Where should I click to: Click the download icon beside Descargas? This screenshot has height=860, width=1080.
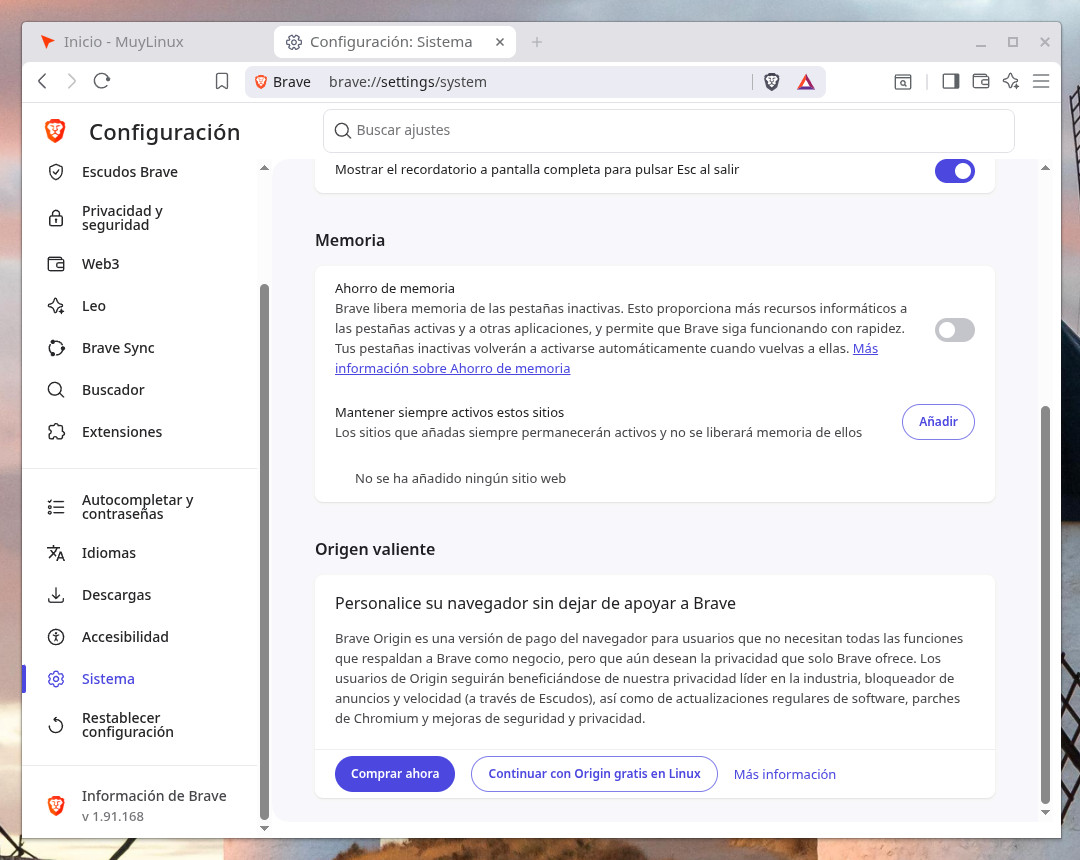coord(56,595)
